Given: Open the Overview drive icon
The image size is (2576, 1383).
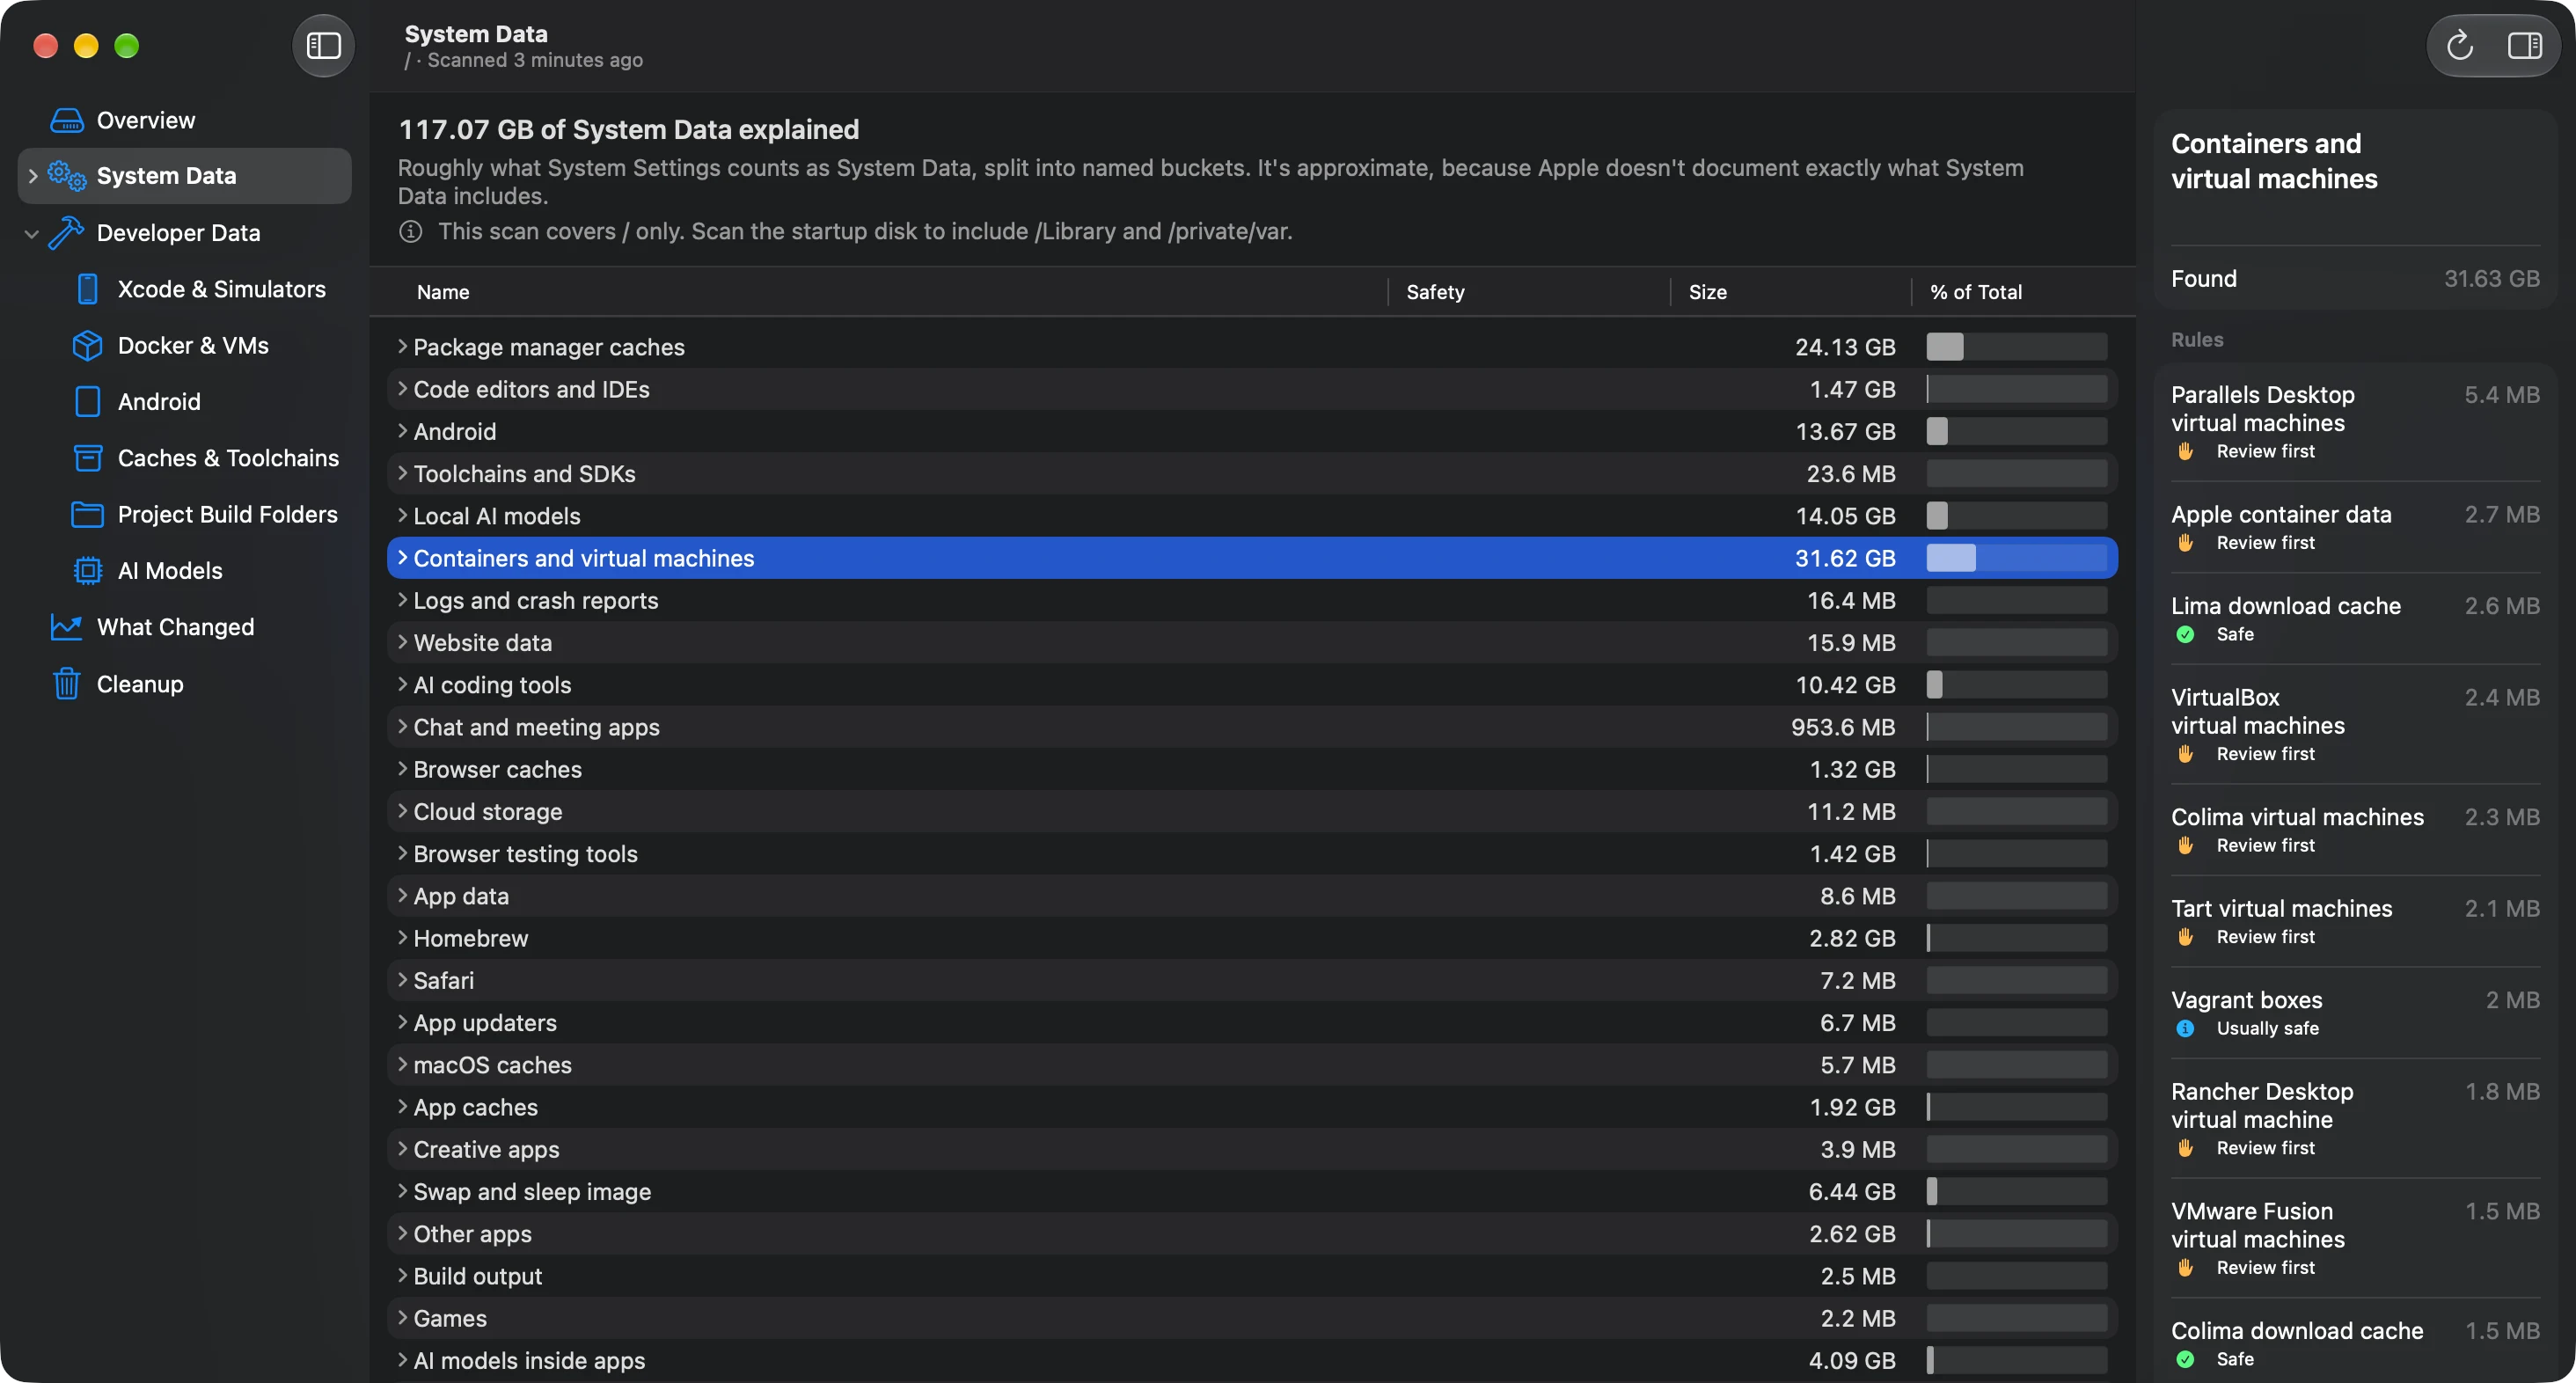Looking at the screenshot, I should [67, 120].
